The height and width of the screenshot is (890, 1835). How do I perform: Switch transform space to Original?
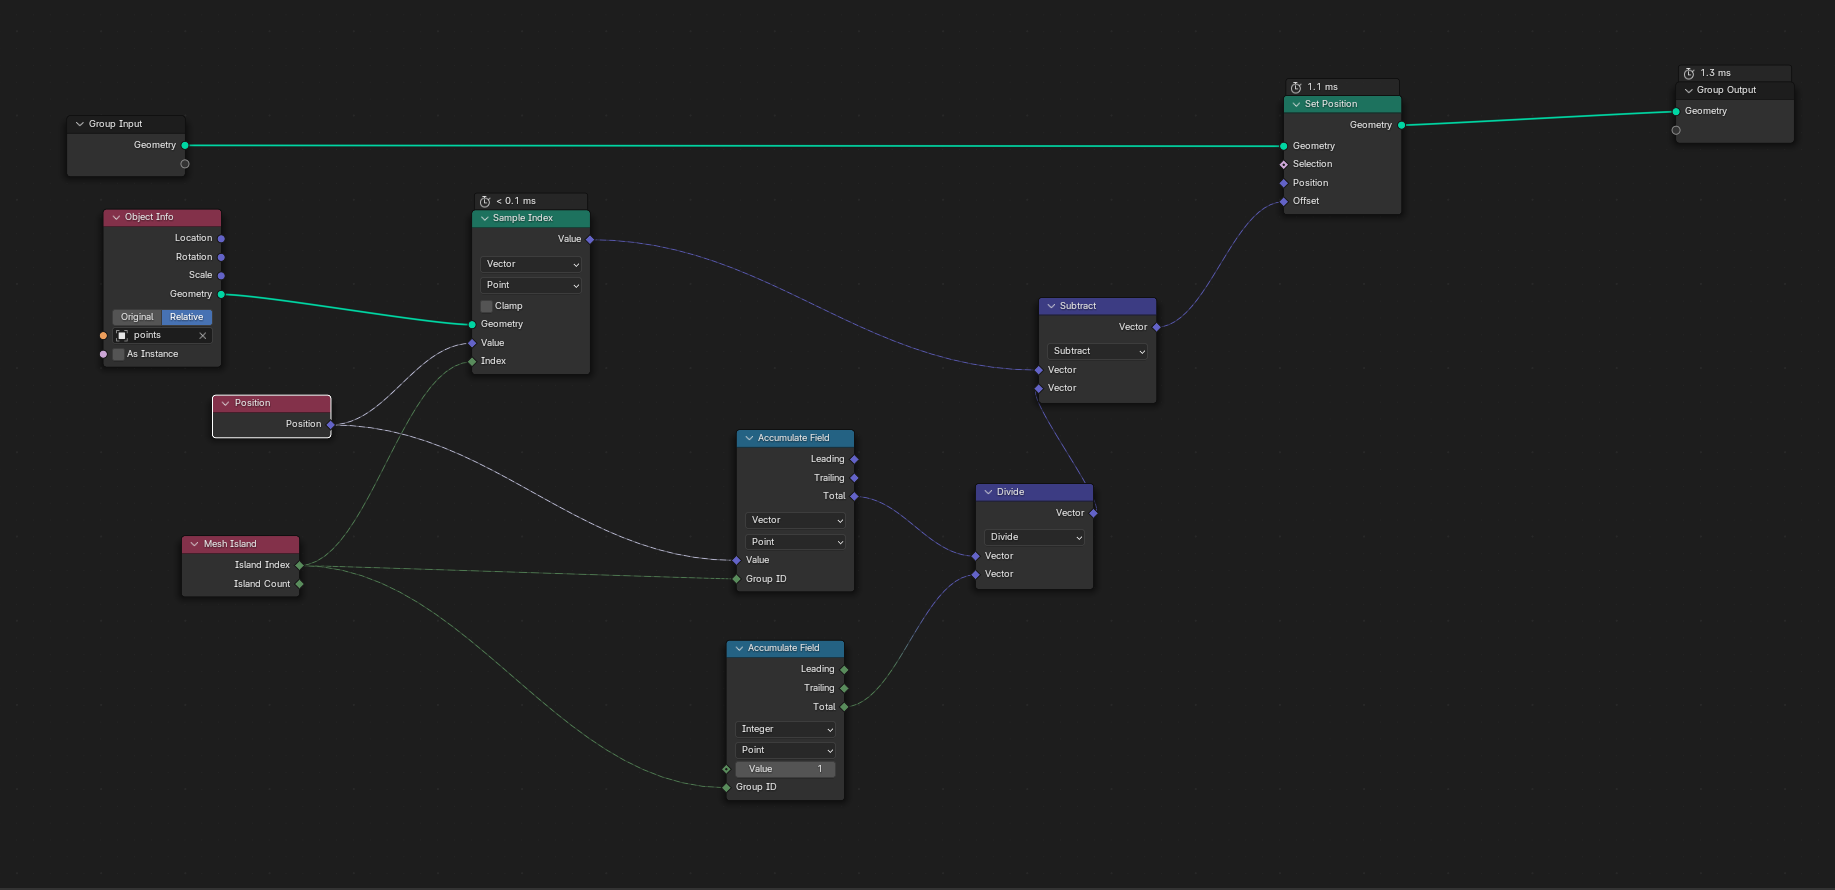[137, 317]
